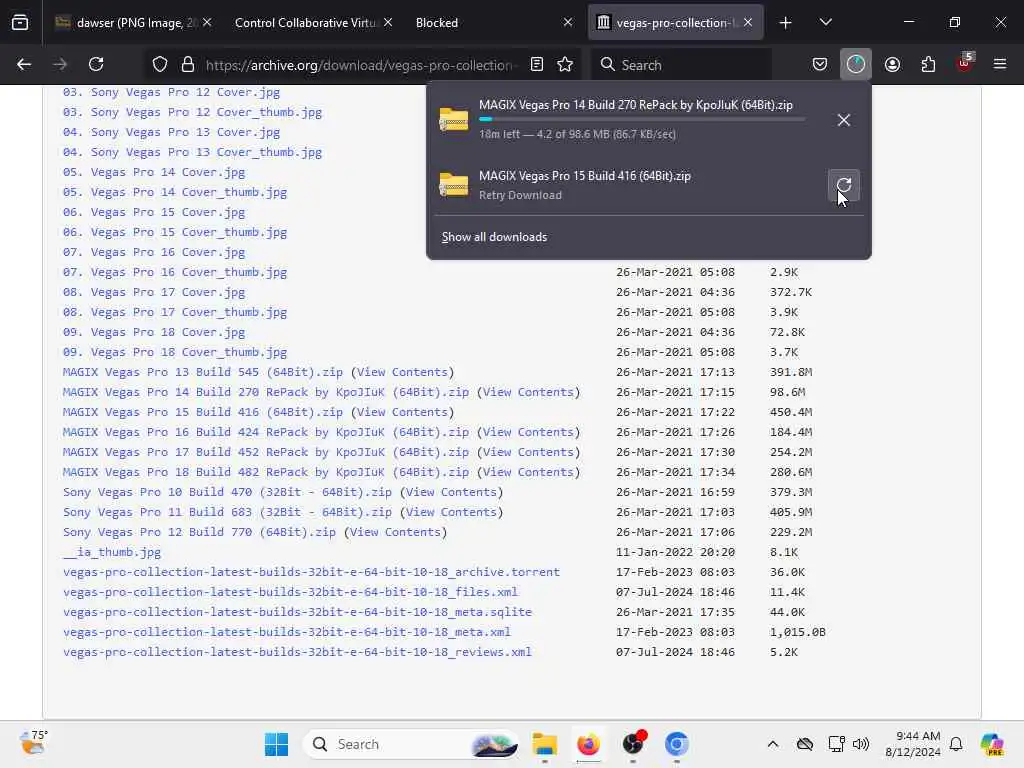Viewport: 1024px width, 768px height.
Task: Click the padlock site information icon
Action: pos(188,65)
